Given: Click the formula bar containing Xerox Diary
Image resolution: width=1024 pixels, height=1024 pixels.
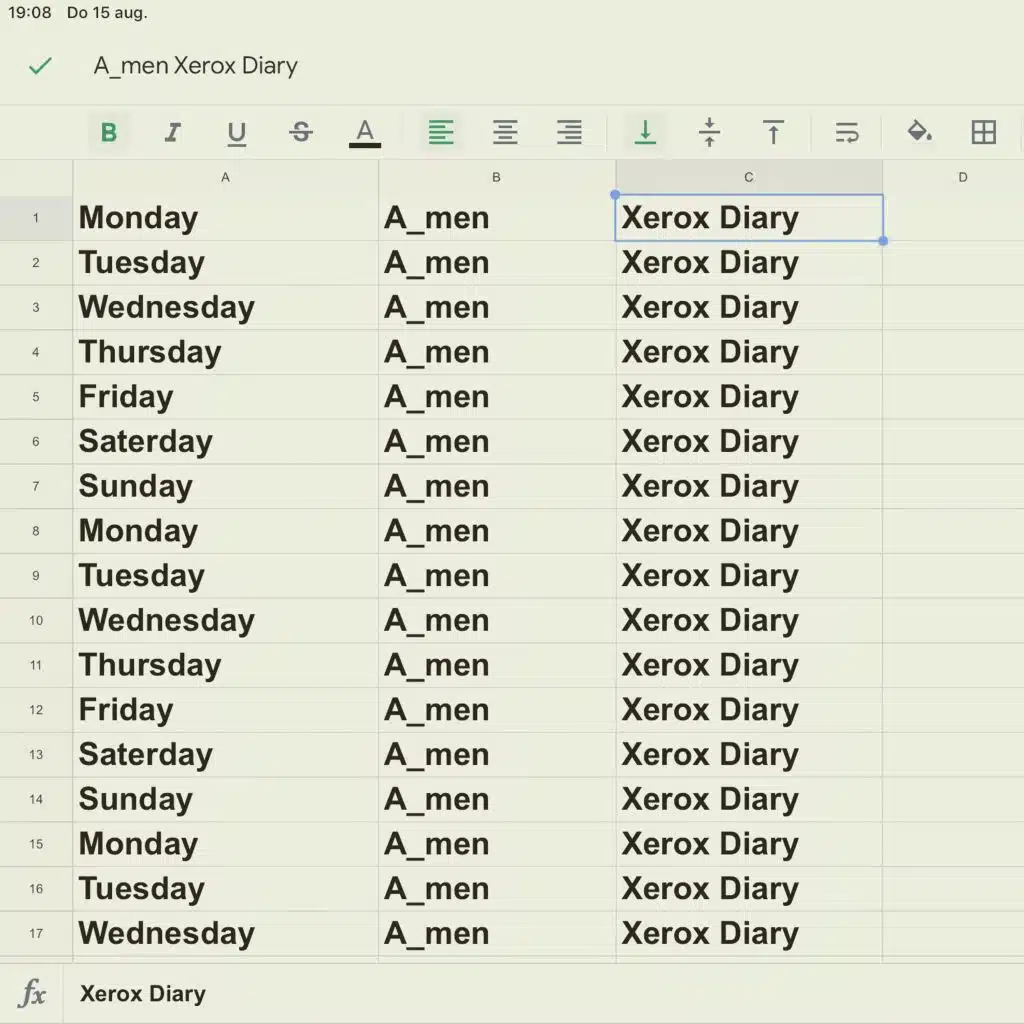Looking at the screenshot, I should tap(542, 994).
